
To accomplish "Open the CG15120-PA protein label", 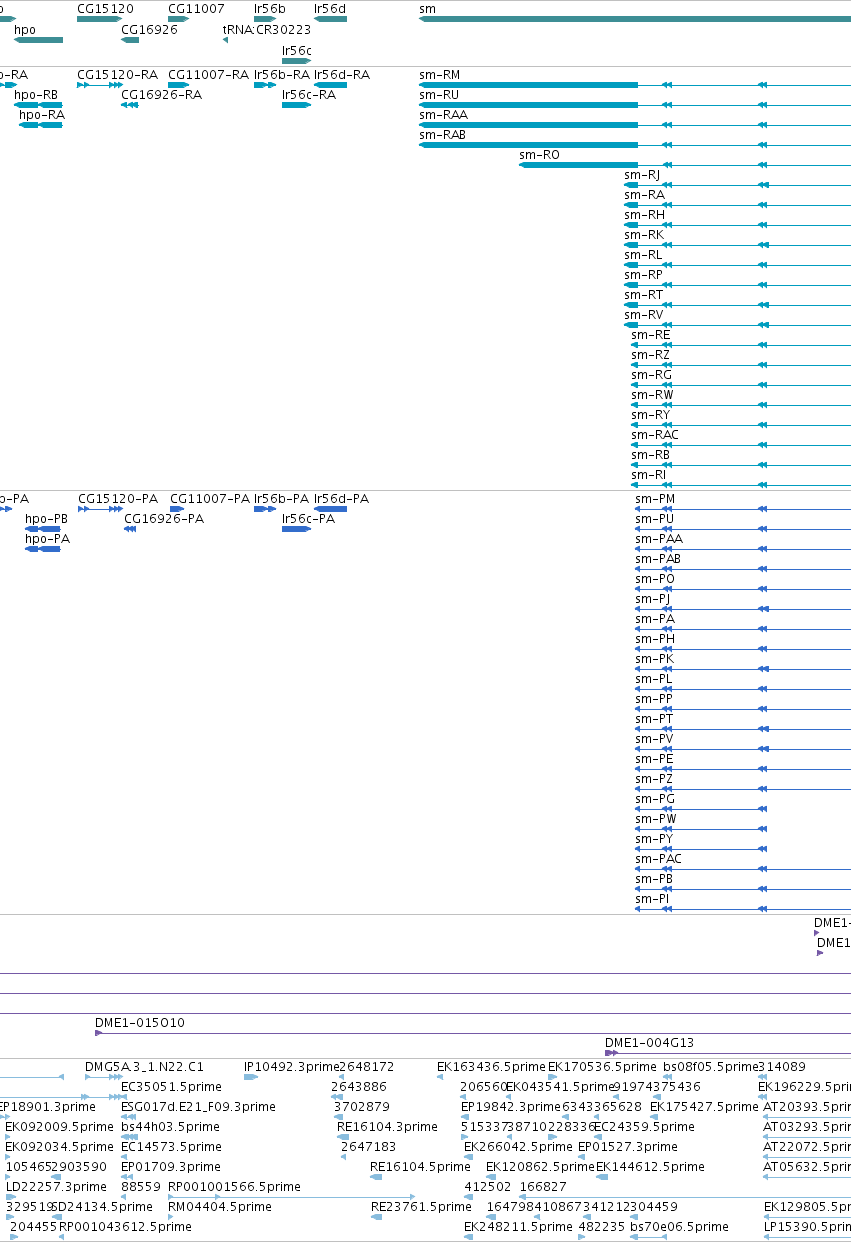I will pos(118,499).
